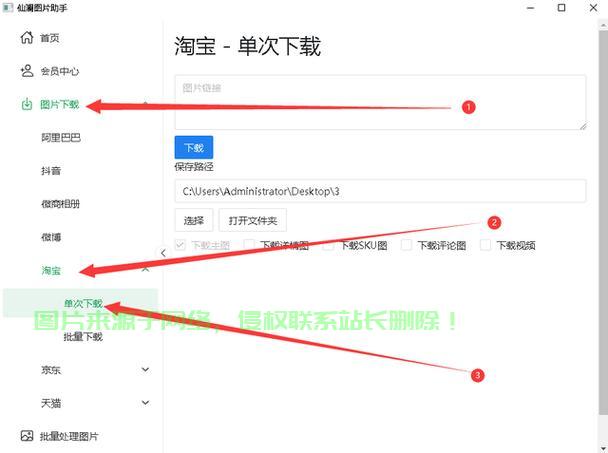
Task: Click the 京东 sidebar label
Action: pos(51,370)
